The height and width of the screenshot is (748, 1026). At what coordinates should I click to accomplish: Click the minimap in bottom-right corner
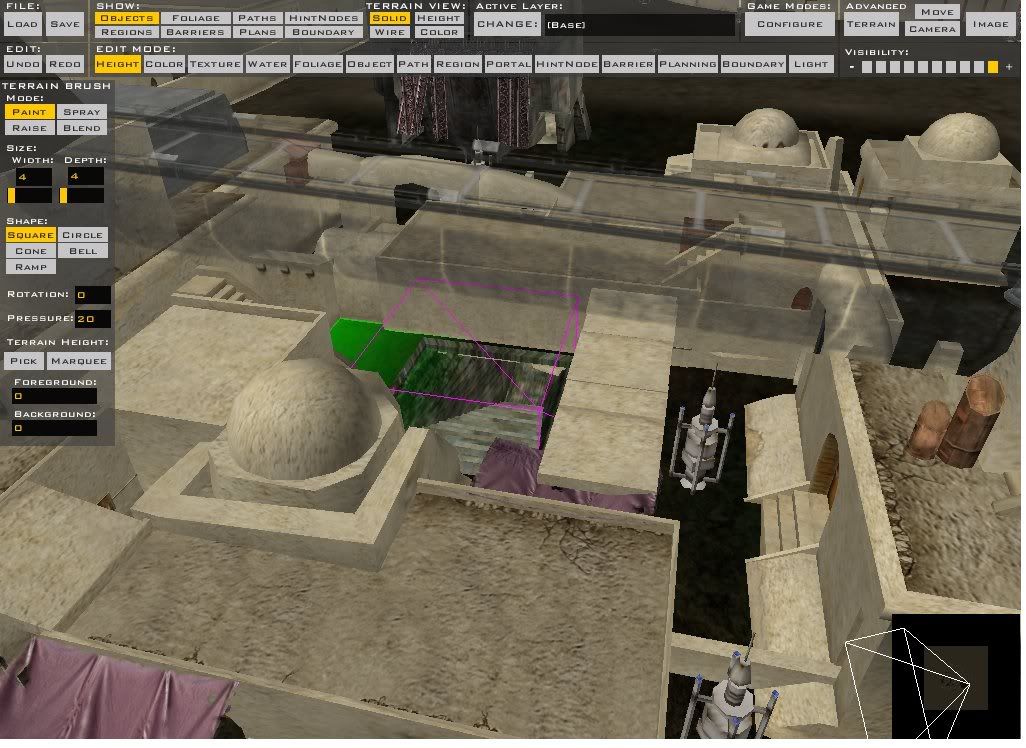955,676
